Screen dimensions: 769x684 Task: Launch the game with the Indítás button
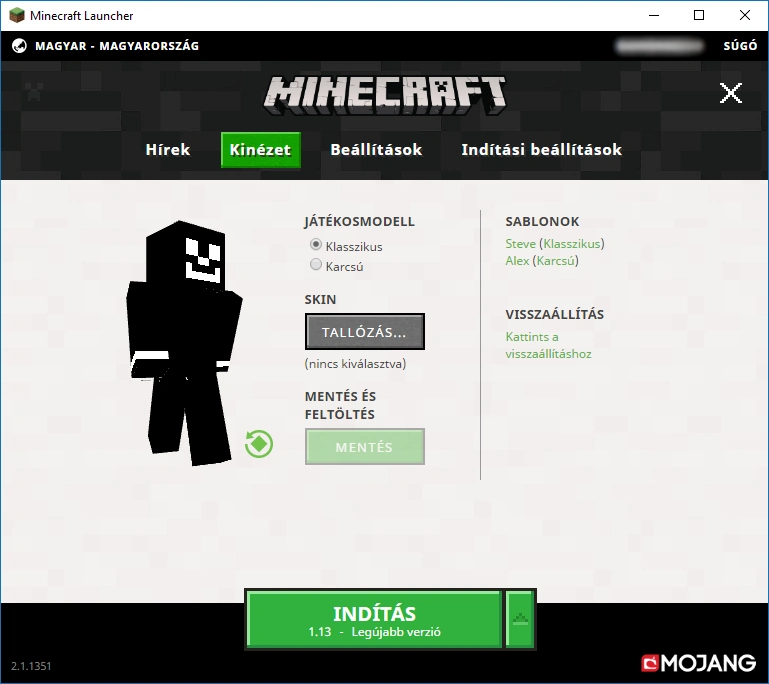pos(374,620)
